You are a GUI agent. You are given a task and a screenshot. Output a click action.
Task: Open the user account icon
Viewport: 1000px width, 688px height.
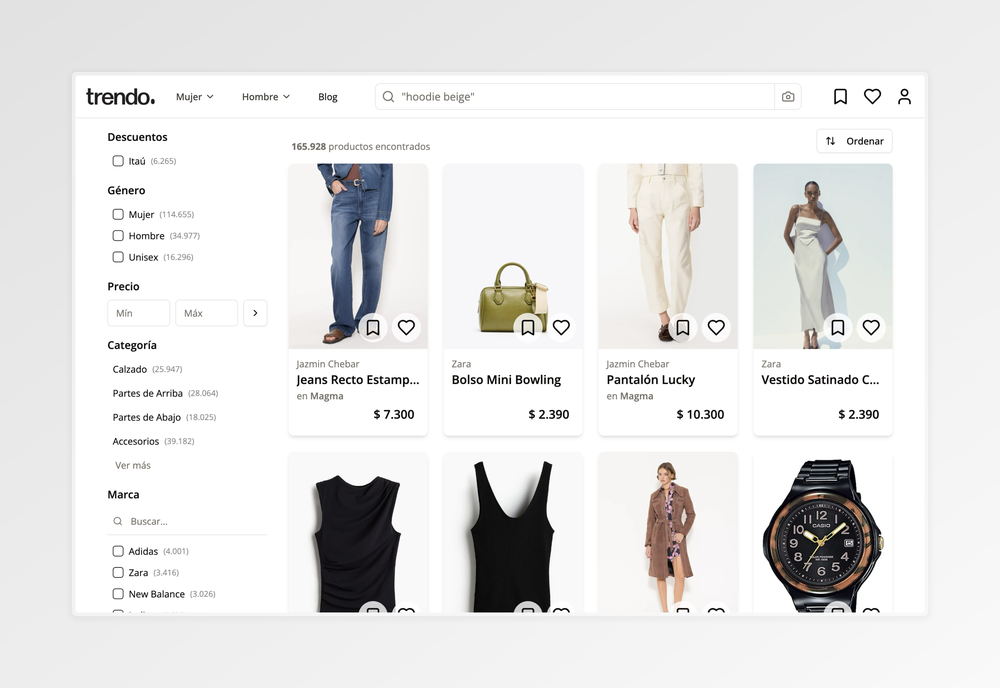click(904, 96)
